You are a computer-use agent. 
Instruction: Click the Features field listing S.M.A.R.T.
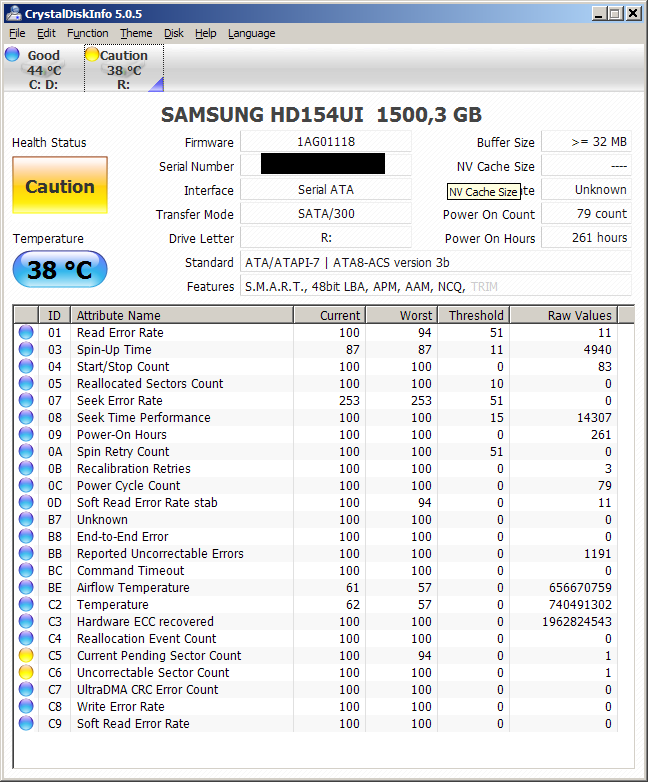[x=435, y=286]
